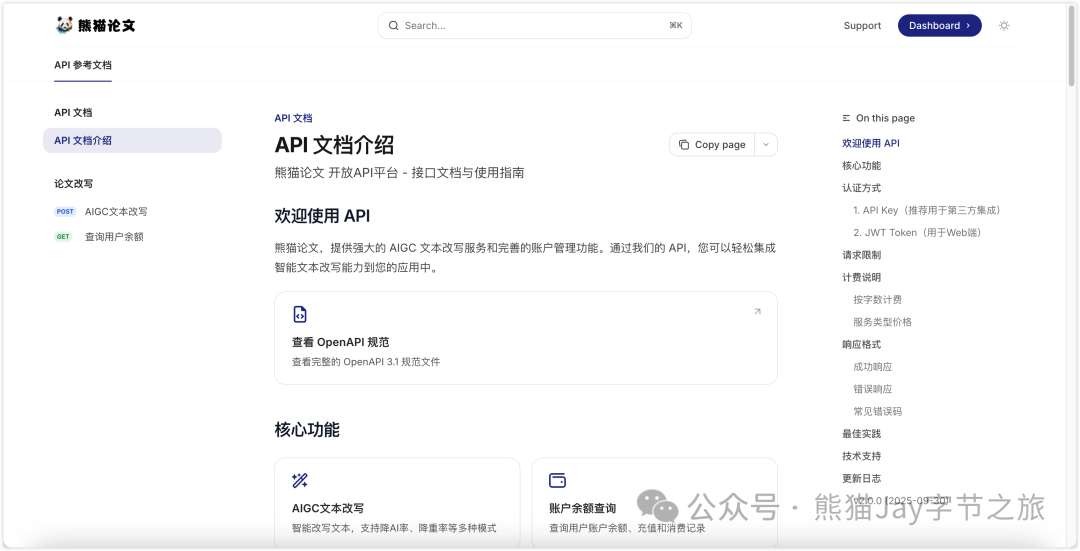Open the AIGC文本改写 feature card
Image resolution: width=1080 pixels, height=551 pixels.
click(397, 503)
